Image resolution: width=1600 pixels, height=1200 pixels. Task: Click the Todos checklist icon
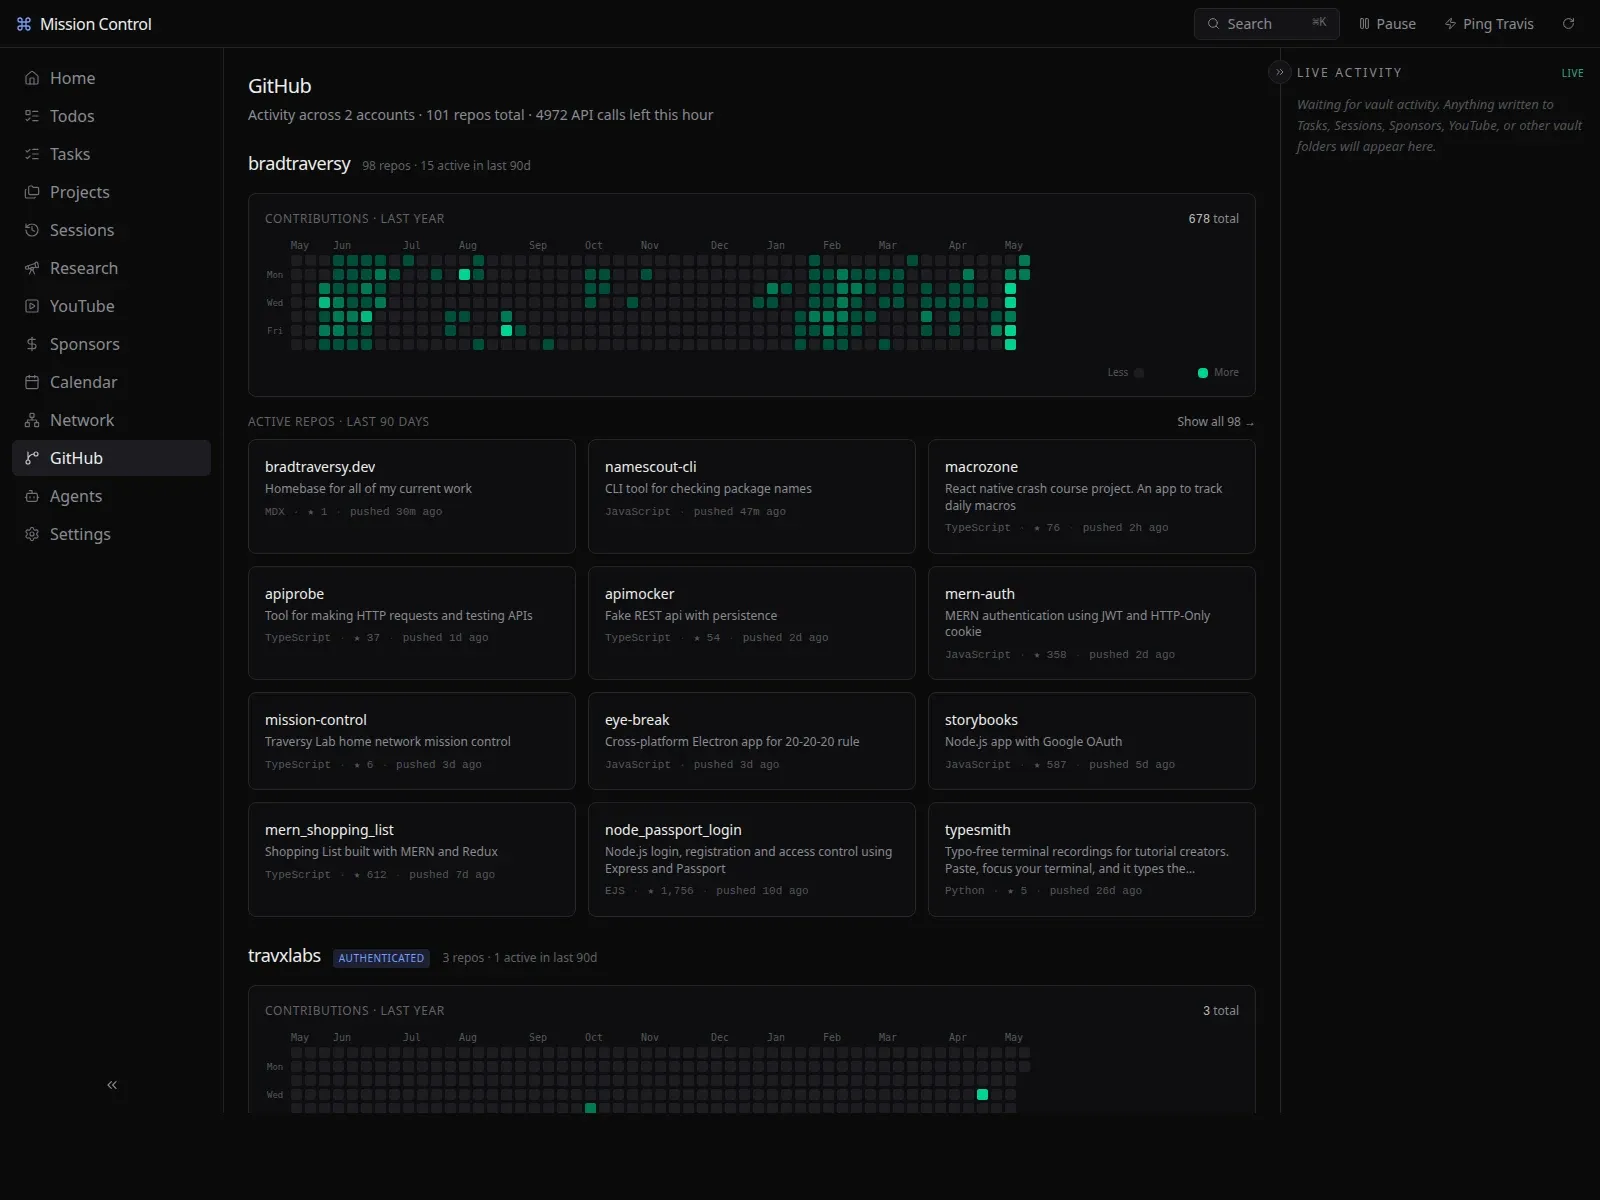tap(32, 116)
